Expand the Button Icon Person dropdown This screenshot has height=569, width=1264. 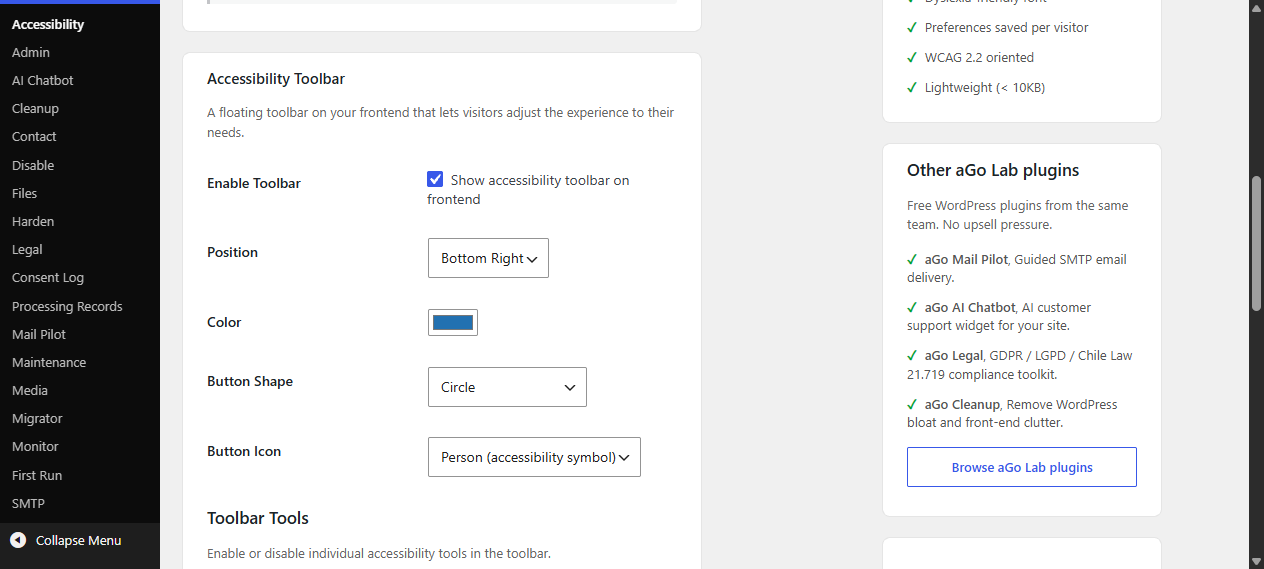534,457
